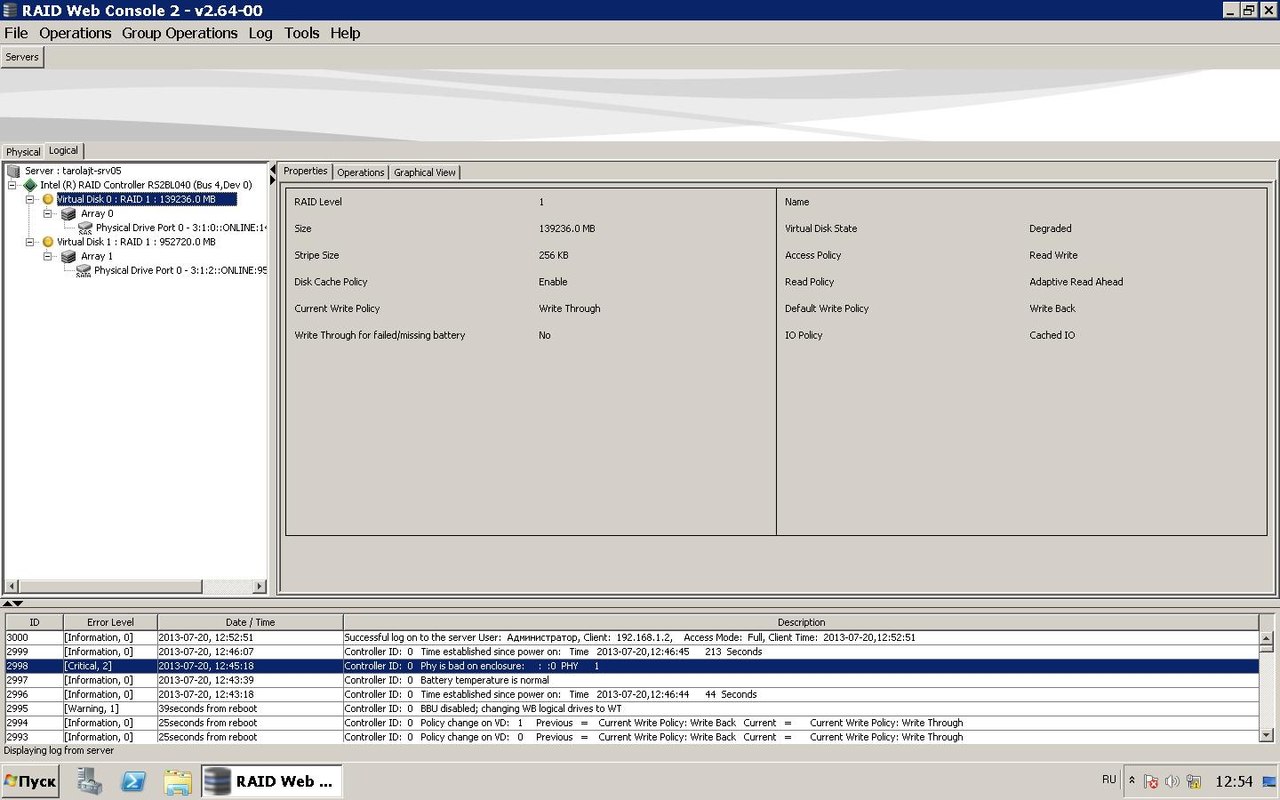Select Intel (R) RAID Controller RS2BL040 node
The height and width of the screenshot is (800, 1280).
point(146,185)
